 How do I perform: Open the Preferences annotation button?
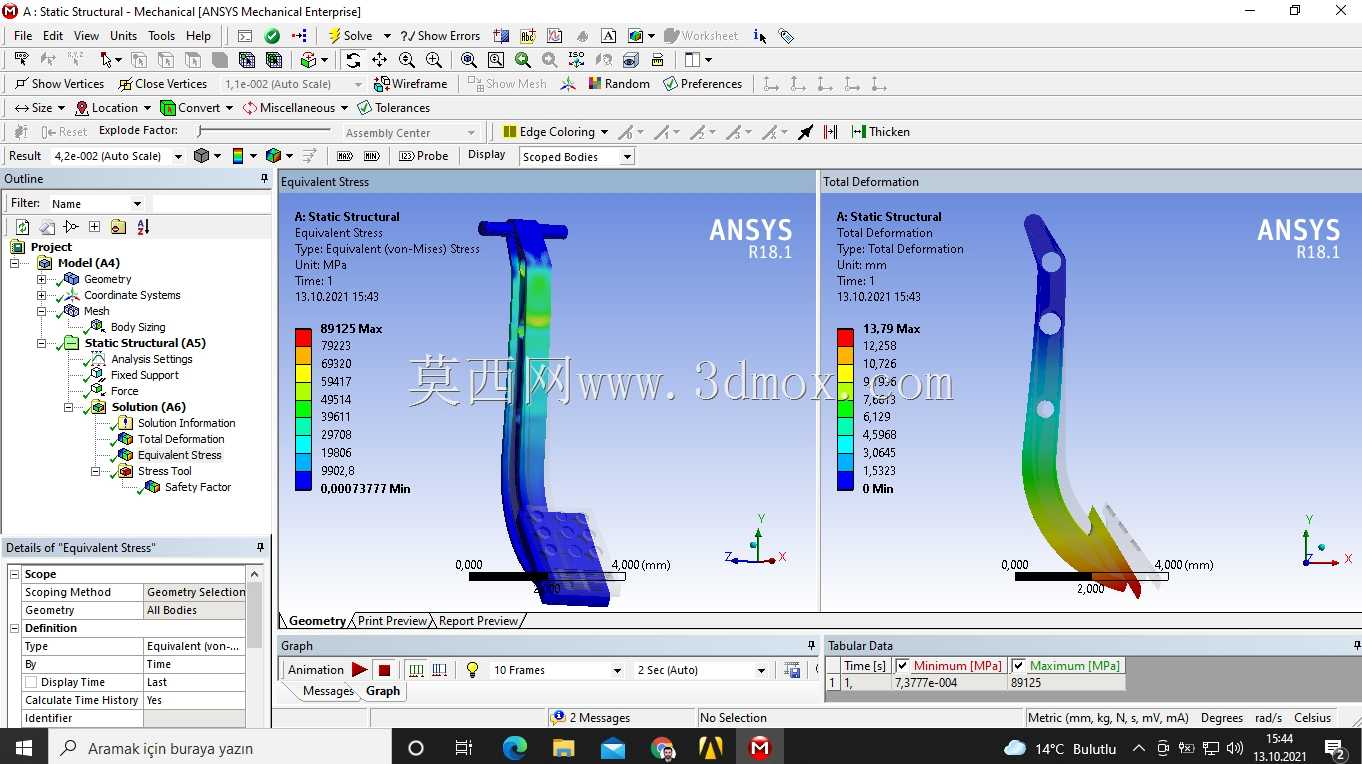coord(702,84)
